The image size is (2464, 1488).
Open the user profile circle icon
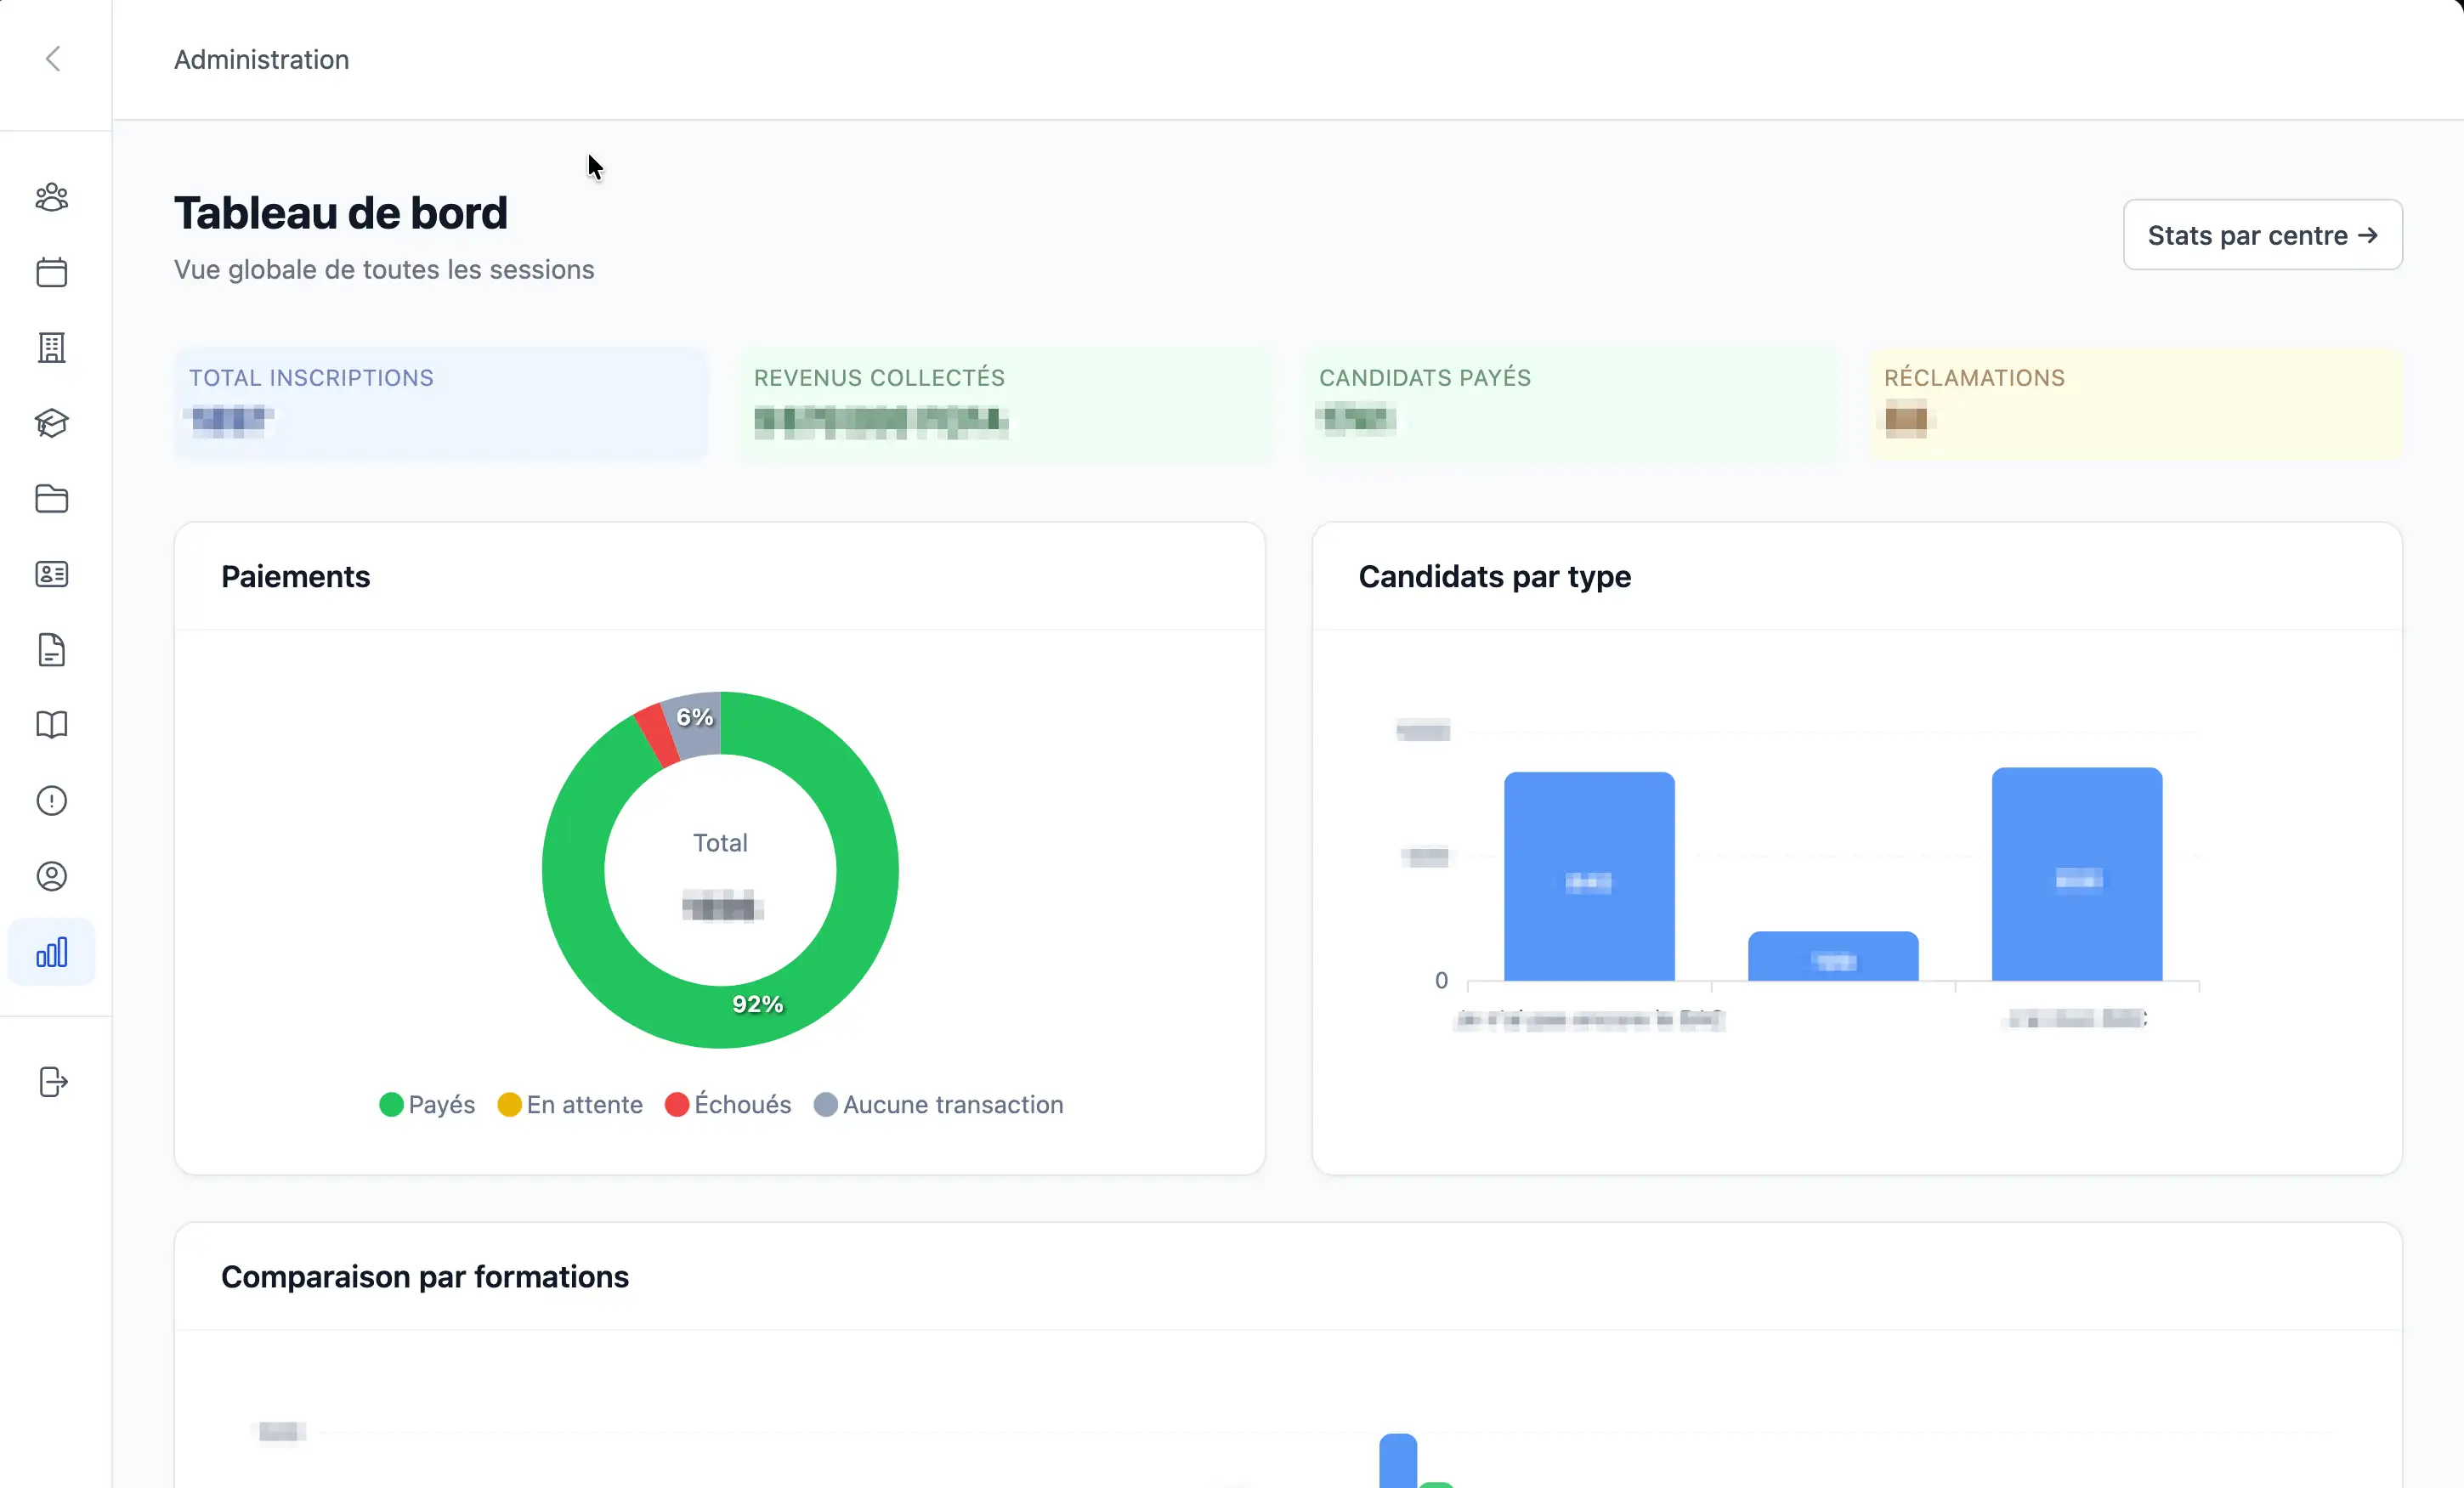[52, 876]
